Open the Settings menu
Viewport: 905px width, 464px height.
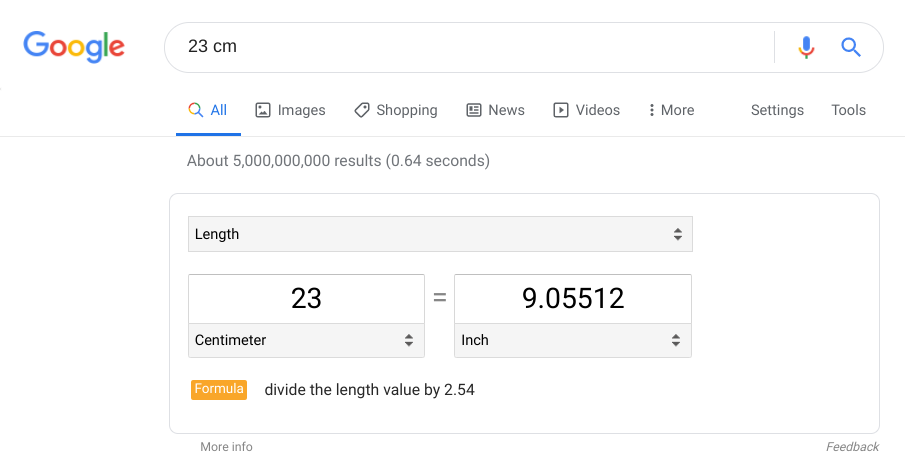[x=777, y=110]
